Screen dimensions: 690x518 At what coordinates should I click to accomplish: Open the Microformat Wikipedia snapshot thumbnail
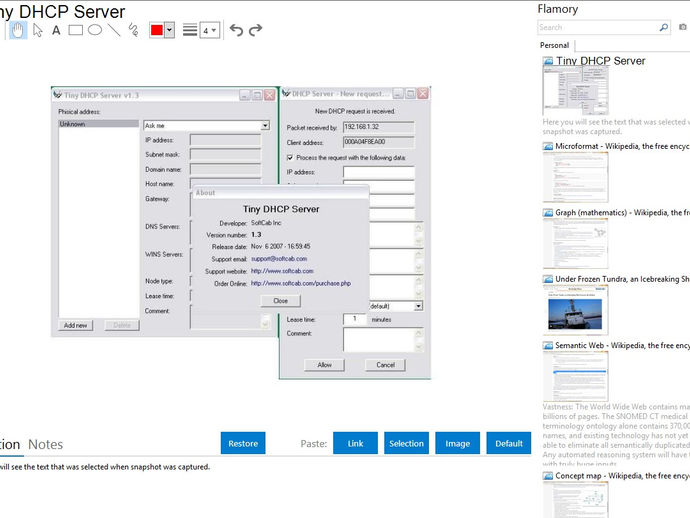(576, 177)
